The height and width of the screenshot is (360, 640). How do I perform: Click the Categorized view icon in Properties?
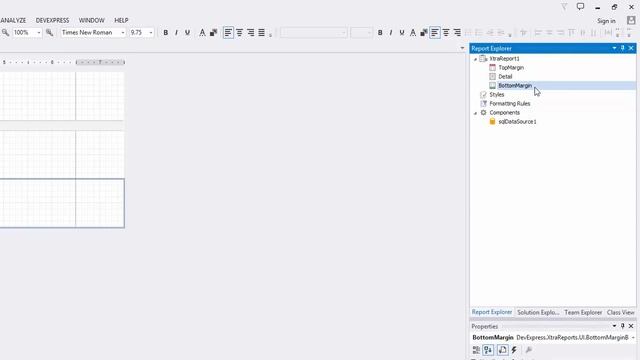(476, 350)
